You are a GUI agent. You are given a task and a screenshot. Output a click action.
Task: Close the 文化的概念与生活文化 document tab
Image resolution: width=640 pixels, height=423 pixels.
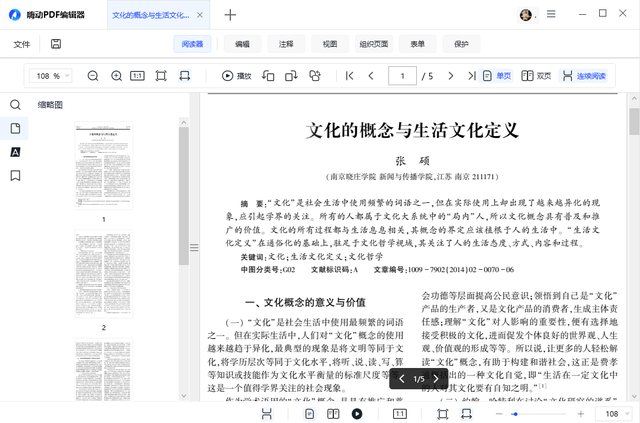pos(200,15)
